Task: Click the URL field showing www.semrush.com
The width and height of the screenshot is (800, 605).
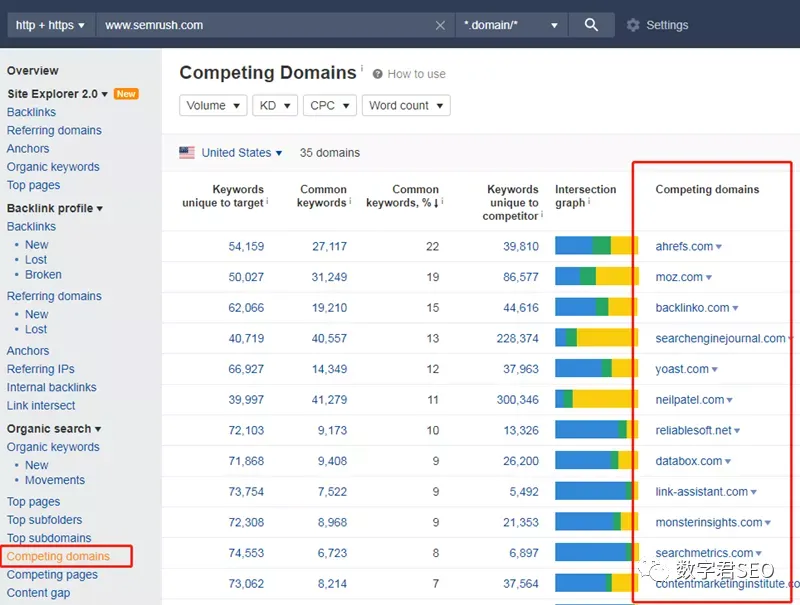Action: click(x=266, y=25)
